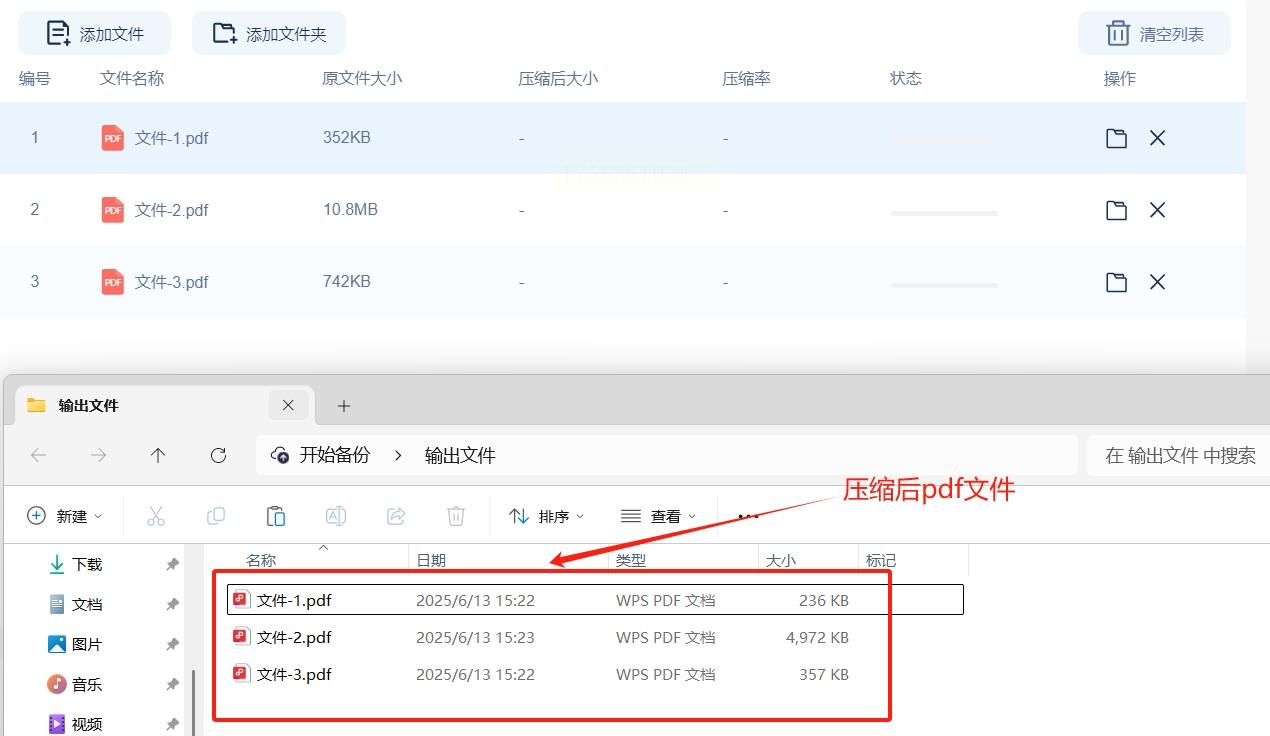Open the 新建 dropdown menu

[x=65, y=516]
